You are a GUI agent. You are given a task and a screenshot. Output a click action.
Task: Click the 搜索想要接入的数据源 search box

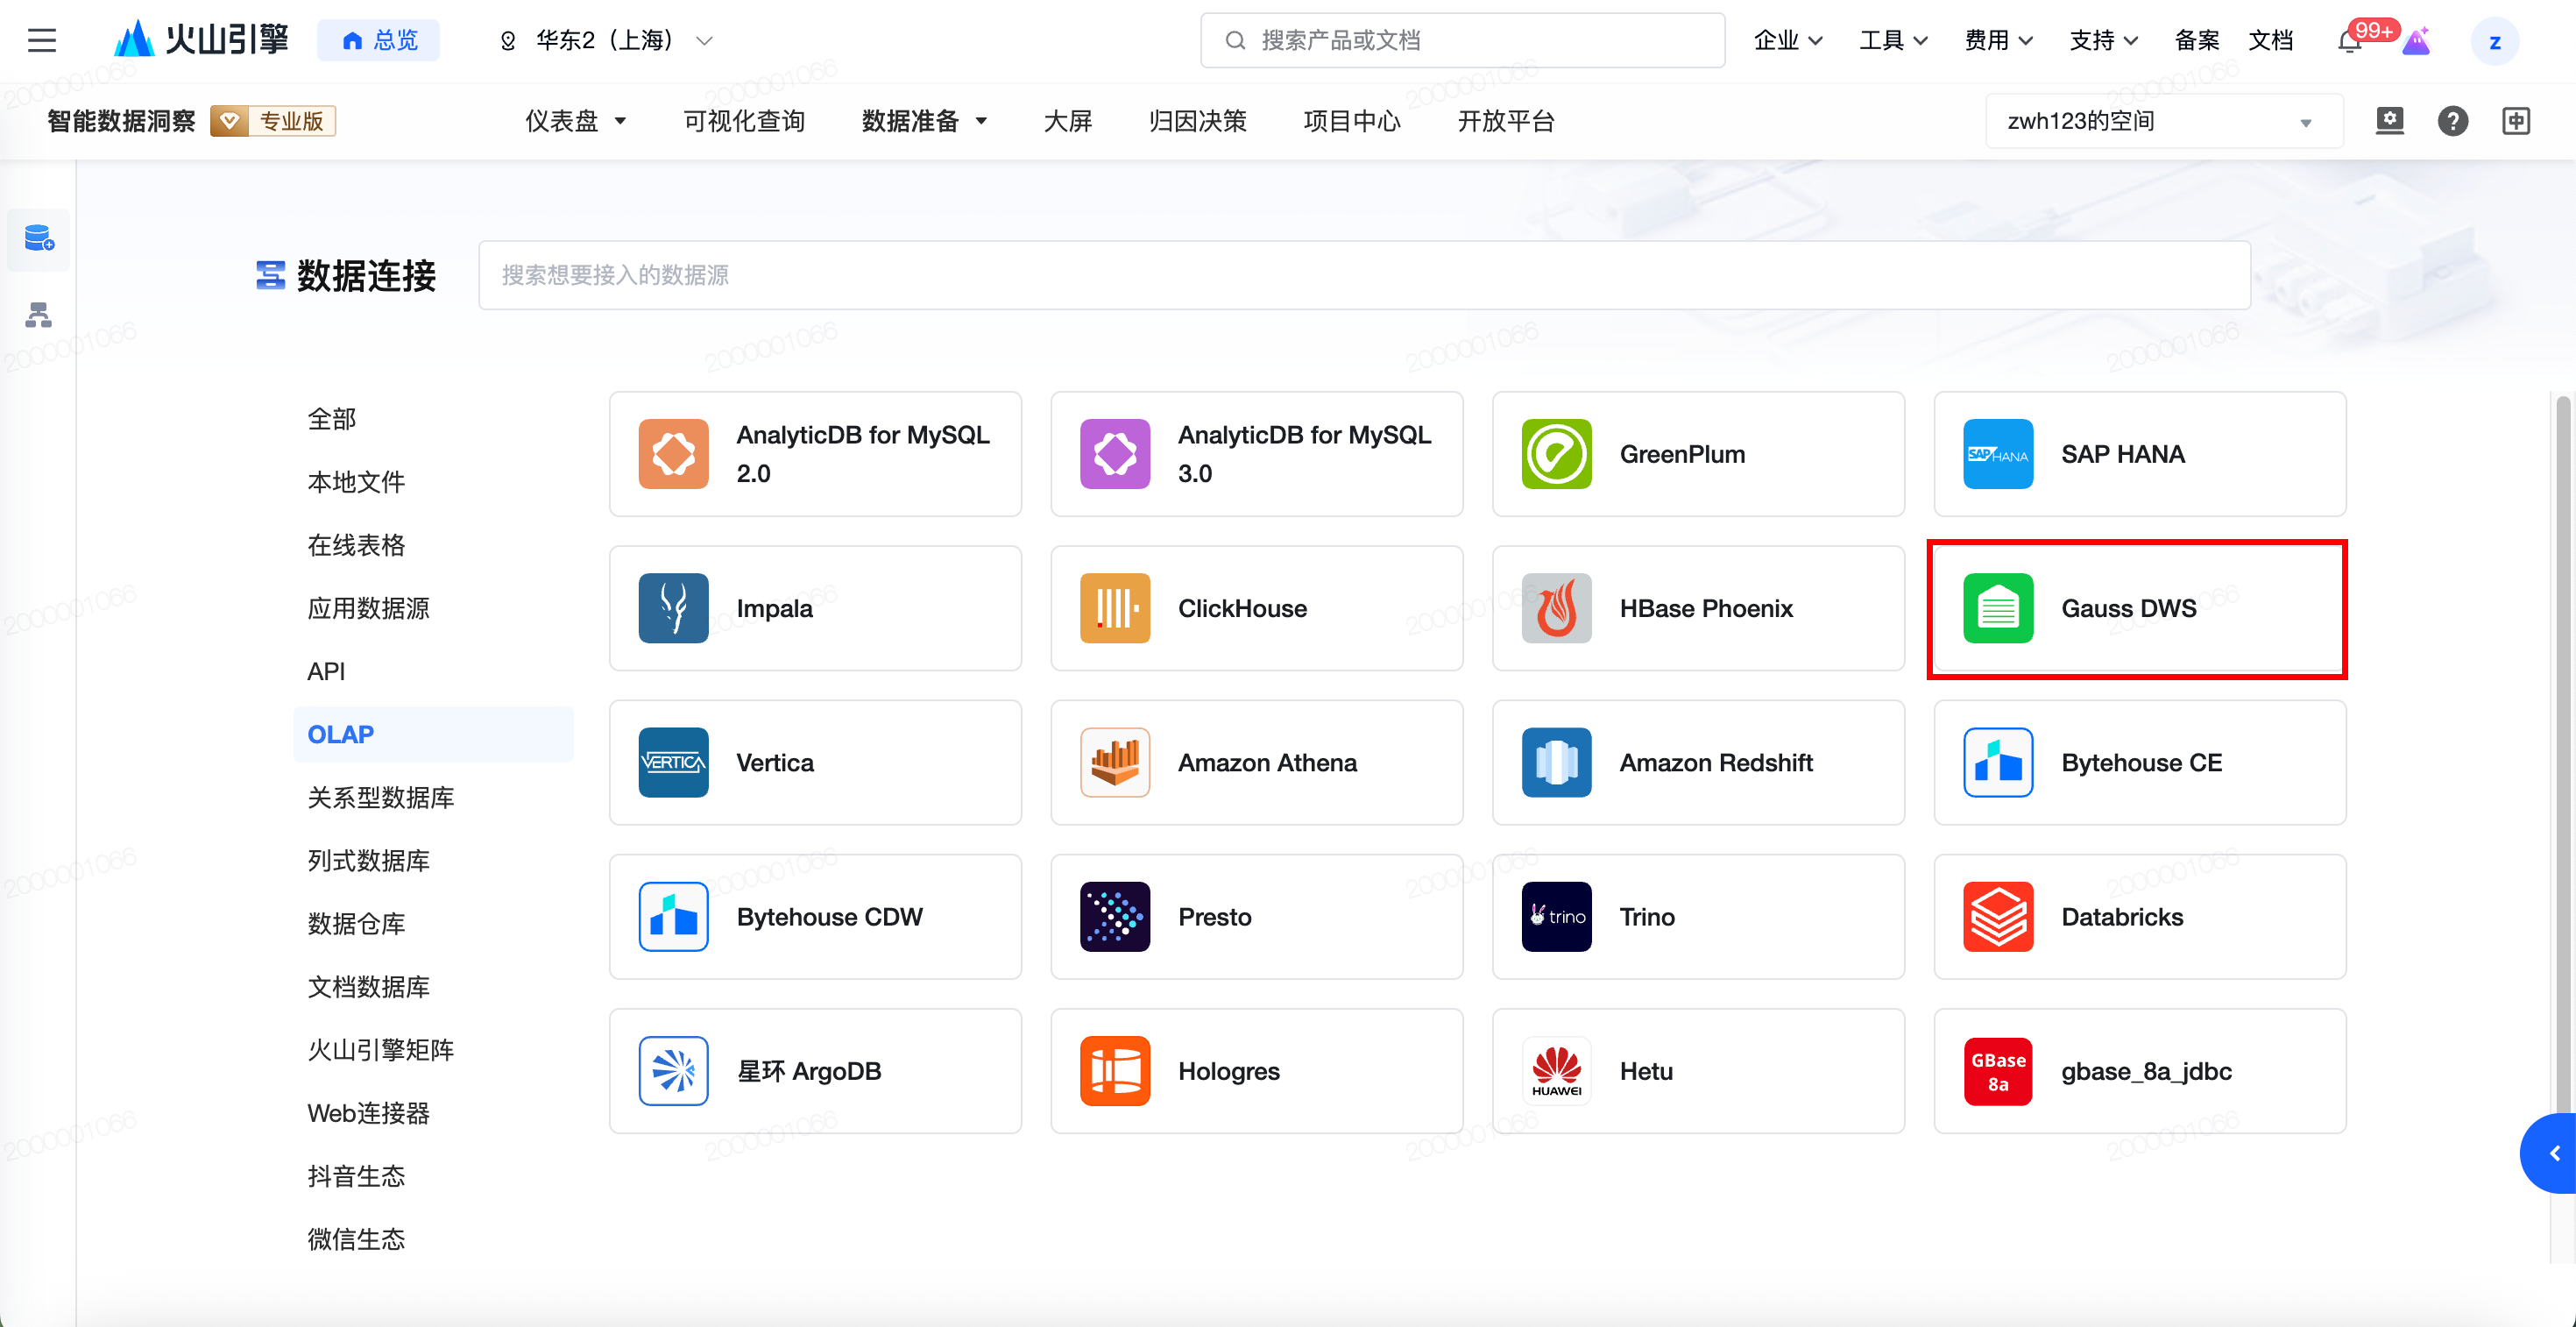1364,275
